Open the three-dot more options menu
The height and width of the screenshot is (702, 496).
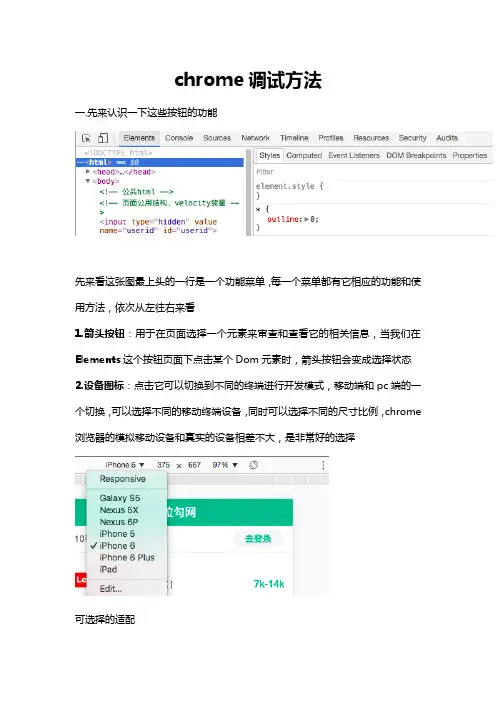pos(323,465)
